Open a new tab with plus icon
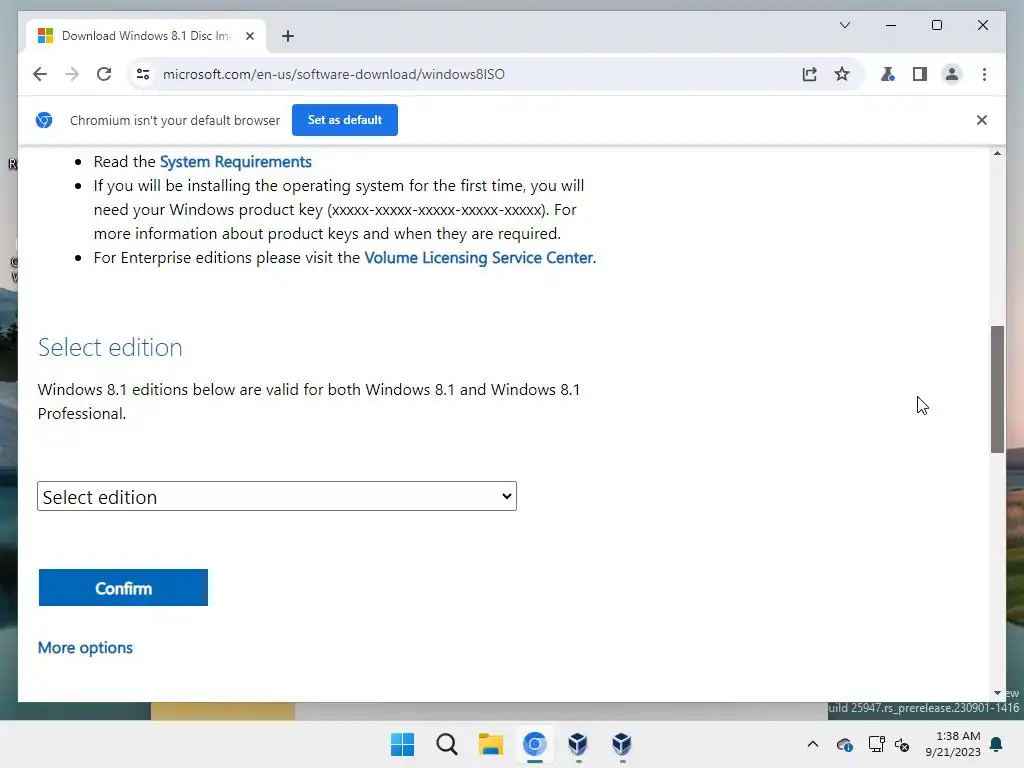1024x768 pixels. pyautogui.click(x=288, y=36)
